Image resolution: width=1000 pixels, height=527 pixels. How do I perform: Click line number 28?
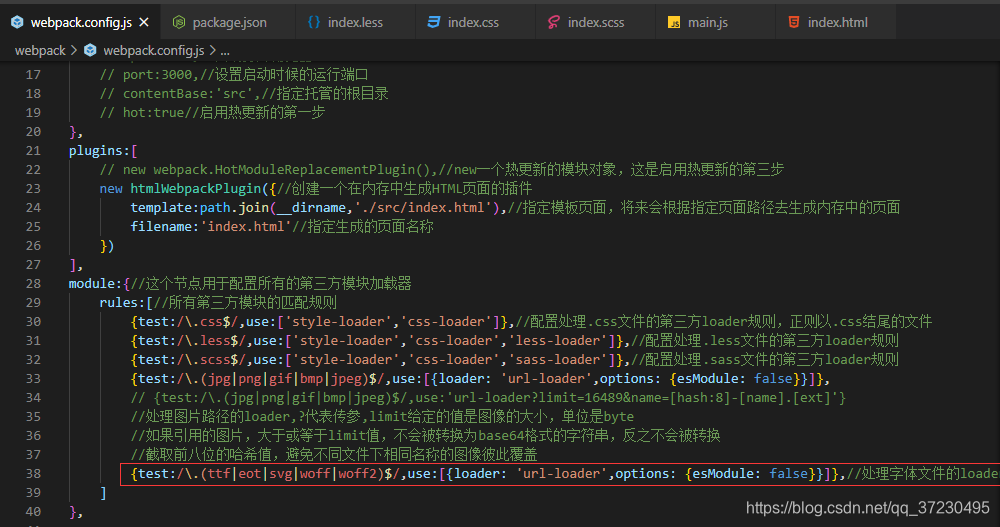[x=33, y=283]
